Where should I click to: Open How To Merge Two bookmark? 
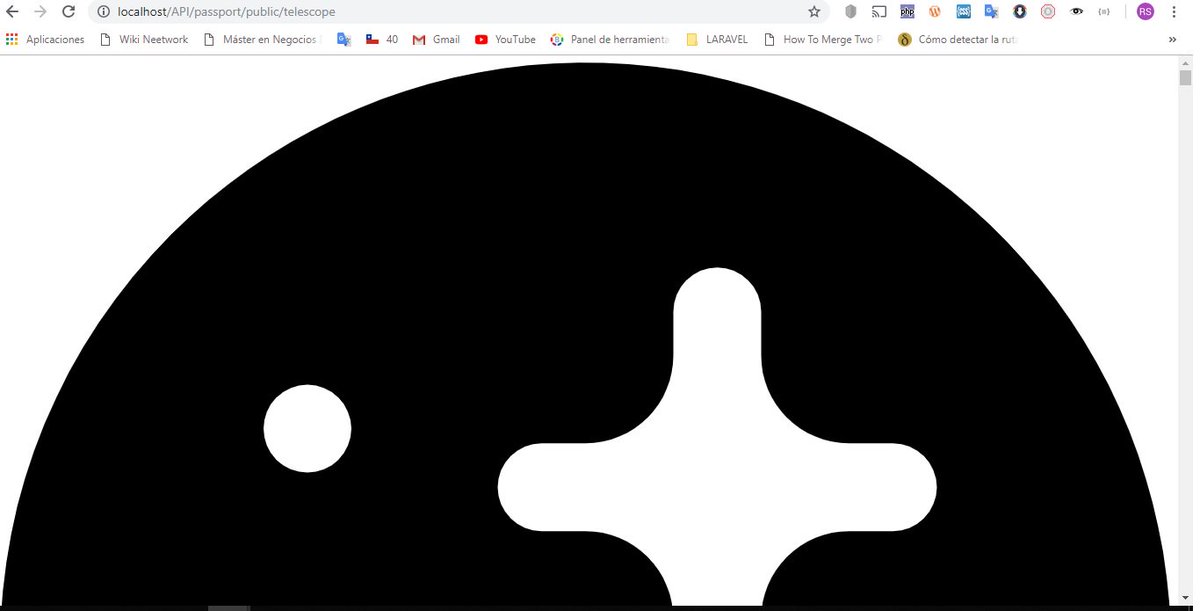coord(822,40)
